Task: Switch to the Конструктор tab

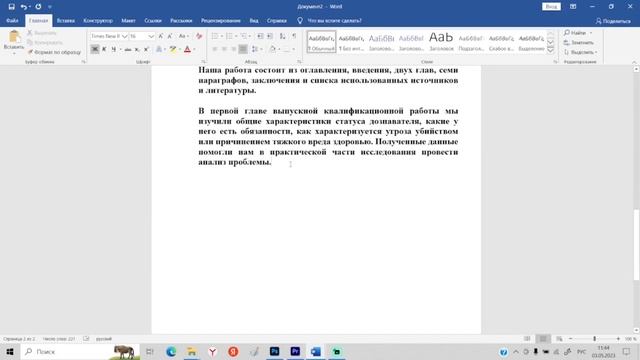Action: pyautogui.click(x=98, y=20)
